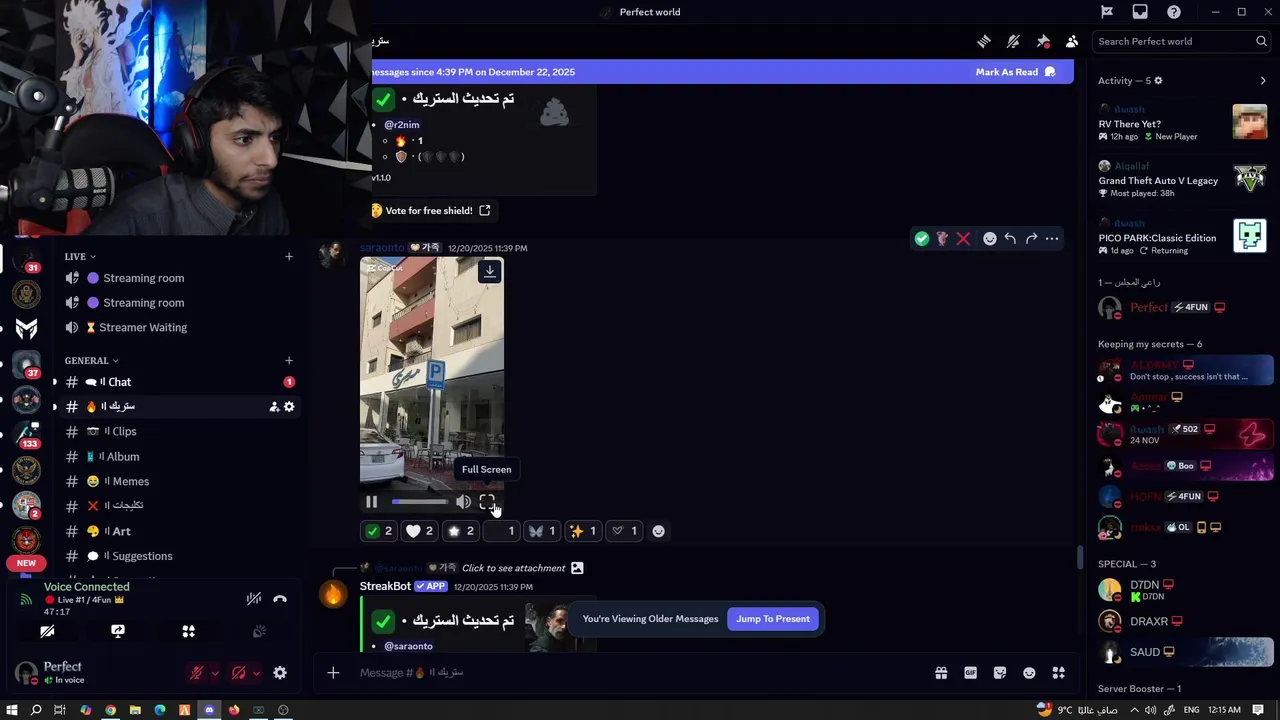This screenshot has width=1280, height=720.
Task: Disconnect from voice call
Action: [x=280, y=598]
